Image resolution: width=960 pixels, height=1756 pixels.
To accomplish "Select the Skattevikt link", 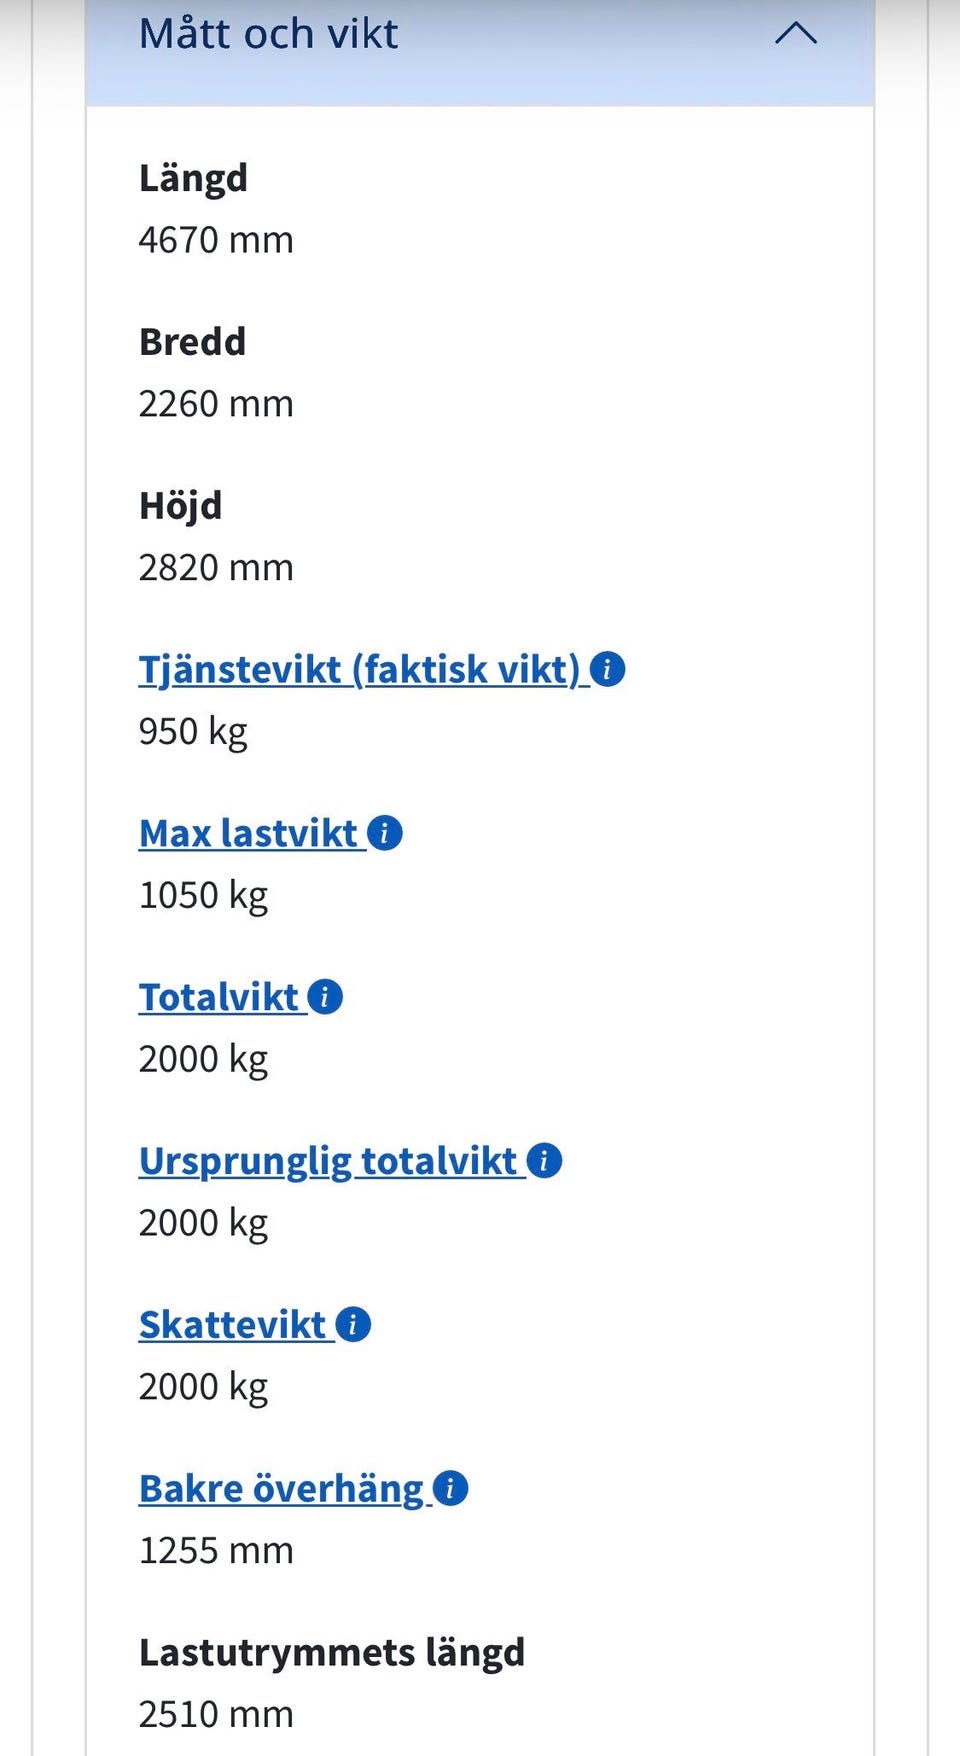I will tap(233, 1326).
